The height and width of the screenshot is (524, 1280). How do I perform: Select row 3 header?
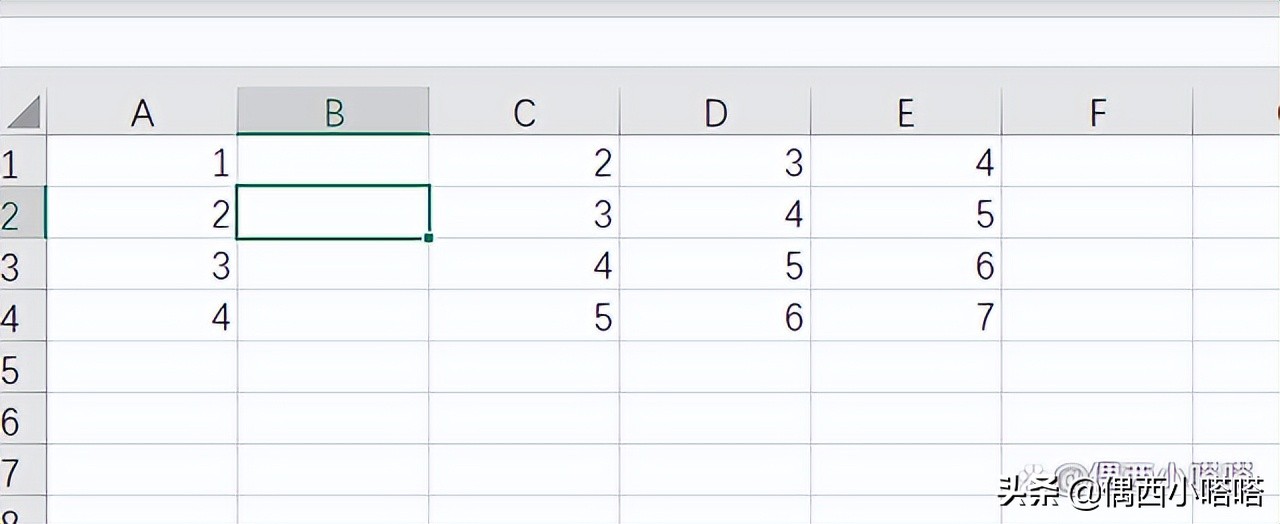point(12,266)
